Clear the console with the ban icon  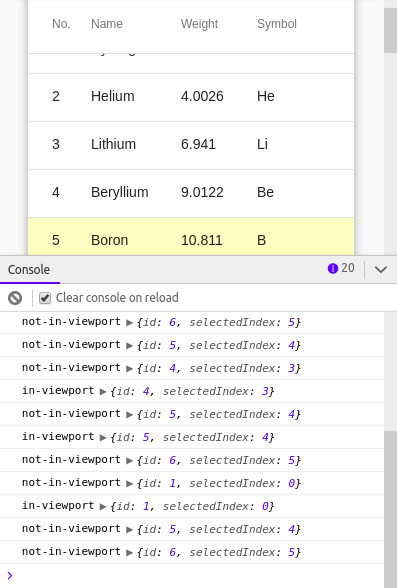tap(15, 298)
